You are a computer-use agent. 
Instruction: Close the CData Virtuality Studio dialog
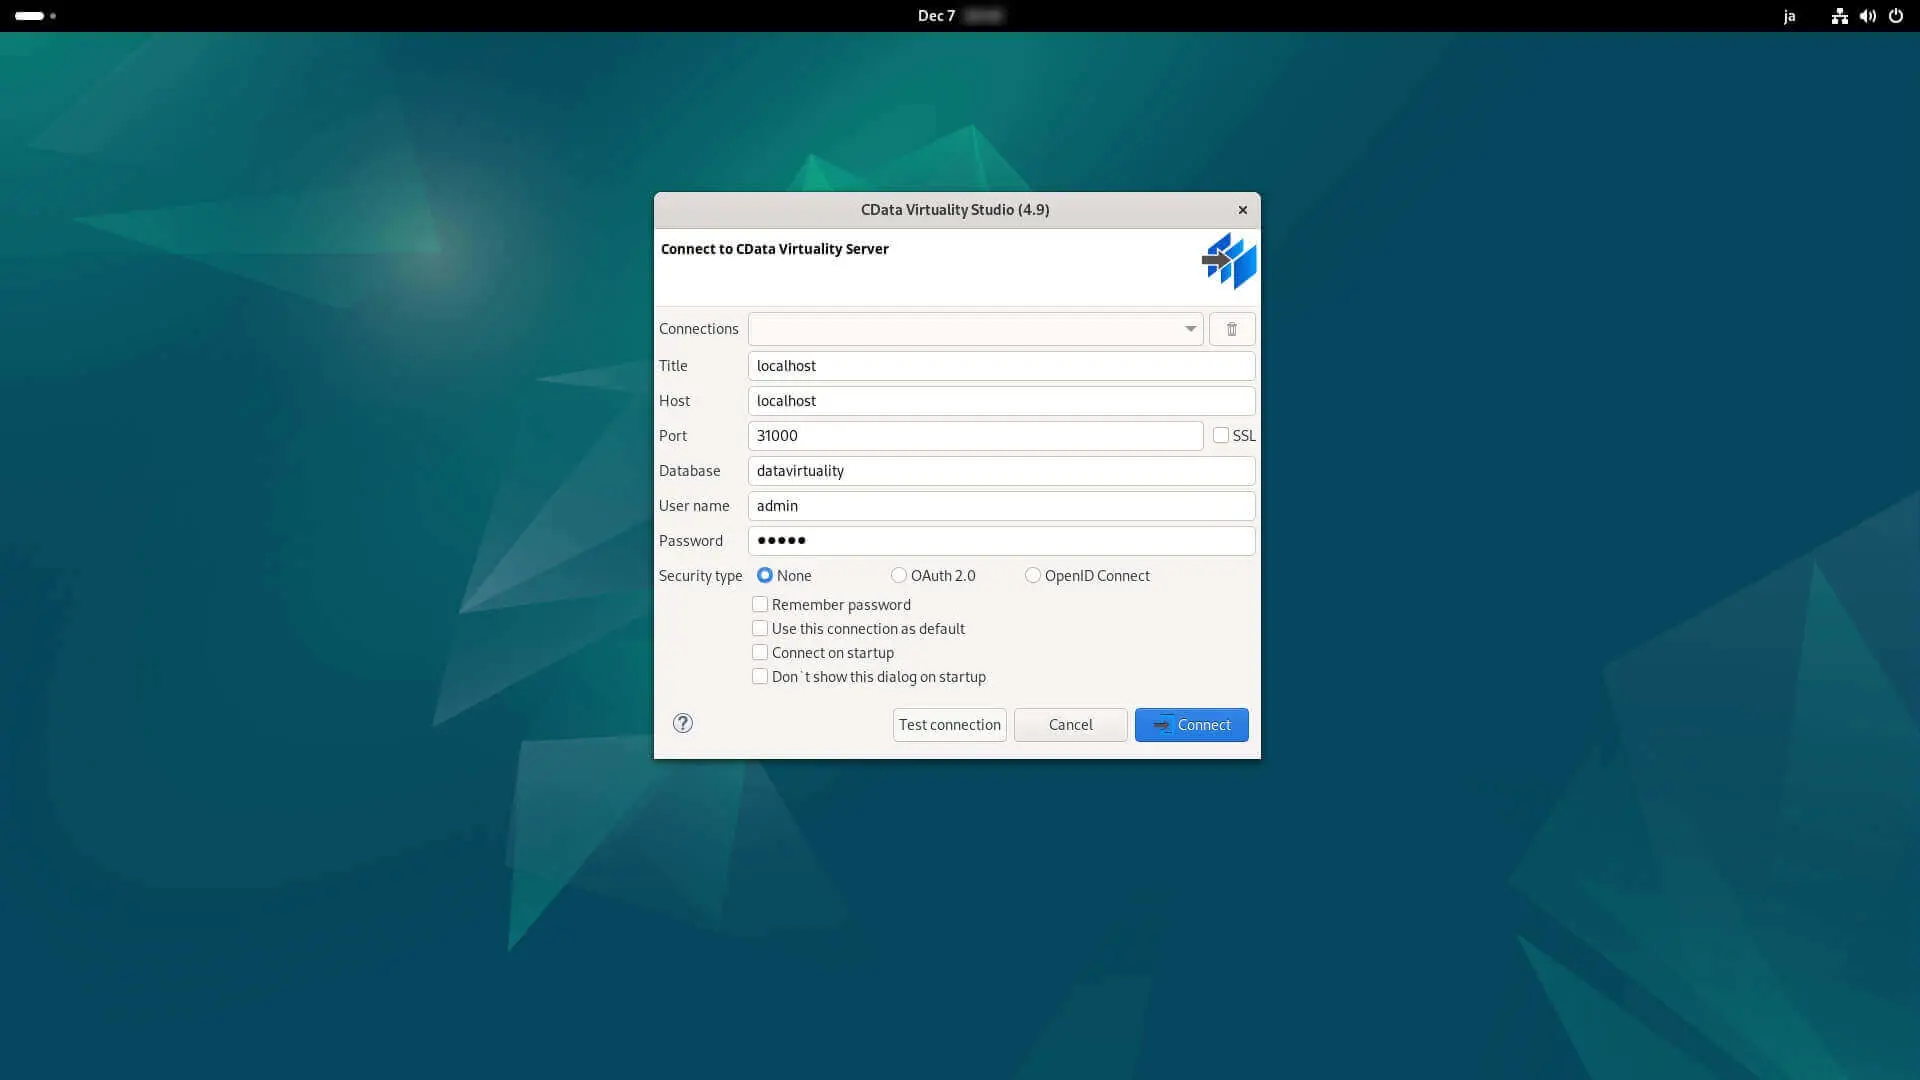coord(1242,210)
